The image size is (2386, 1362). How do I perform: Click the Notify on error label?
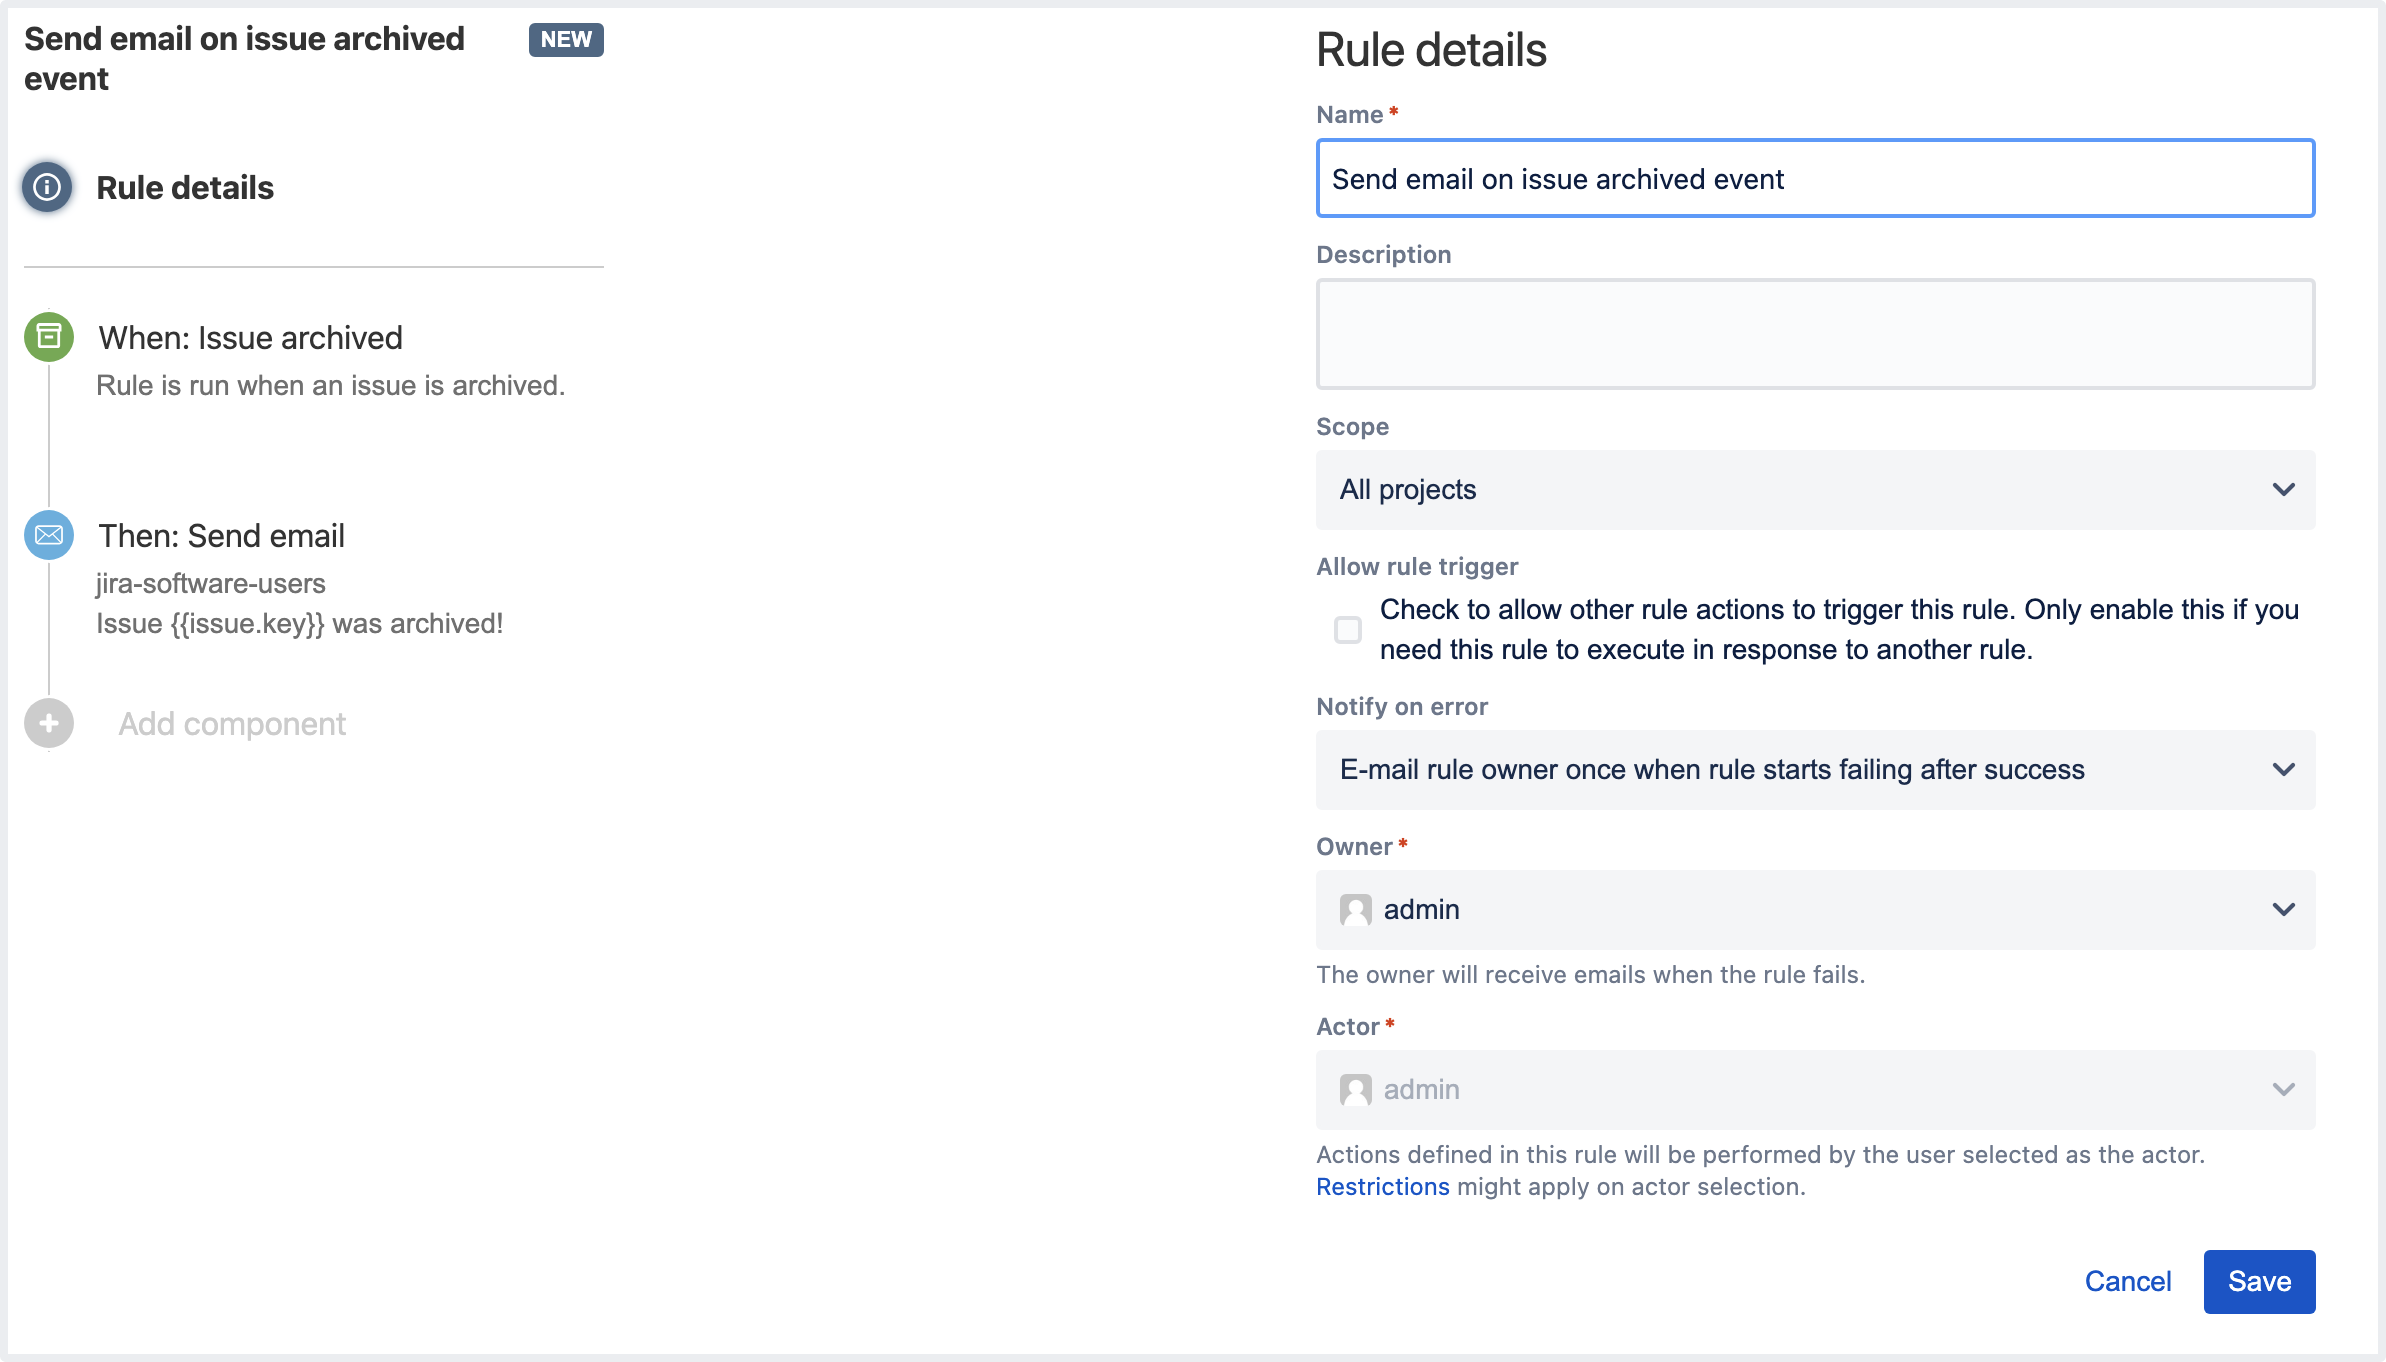(1402, 707)
